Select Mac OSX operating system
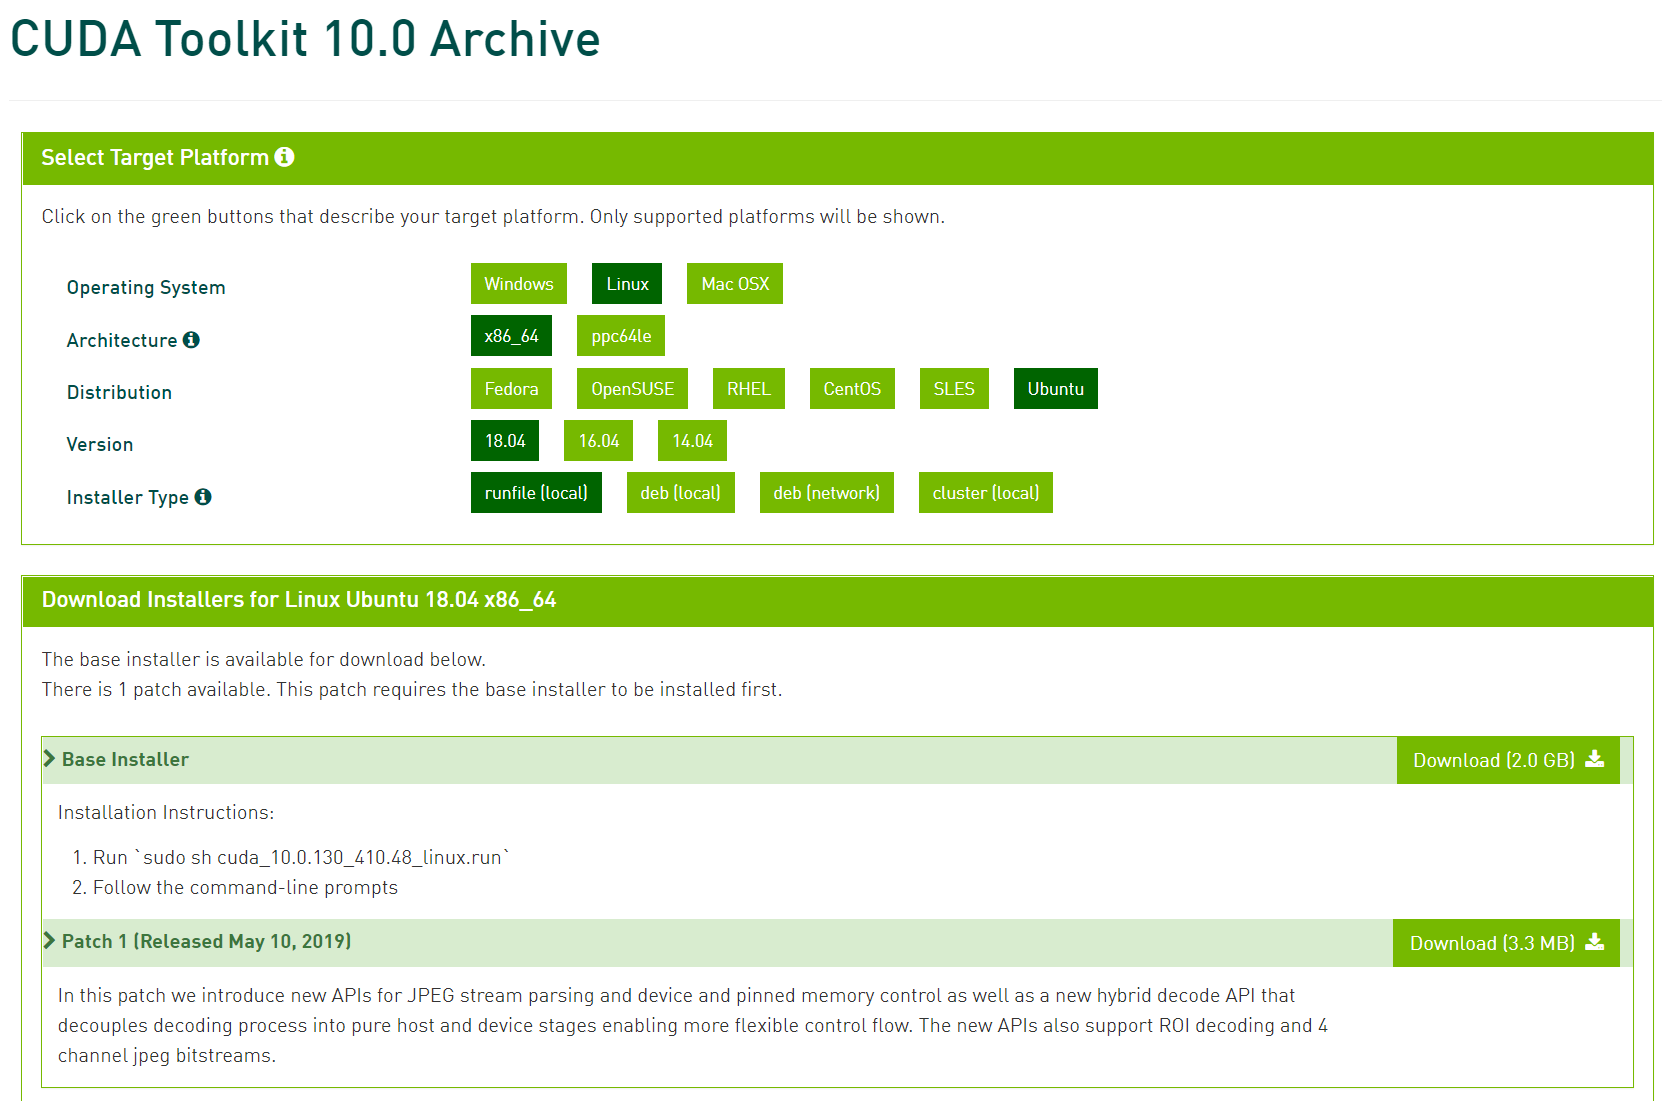Viewport: 1662px width, 1101px height. pyautogui.click(x=735, y=284)
